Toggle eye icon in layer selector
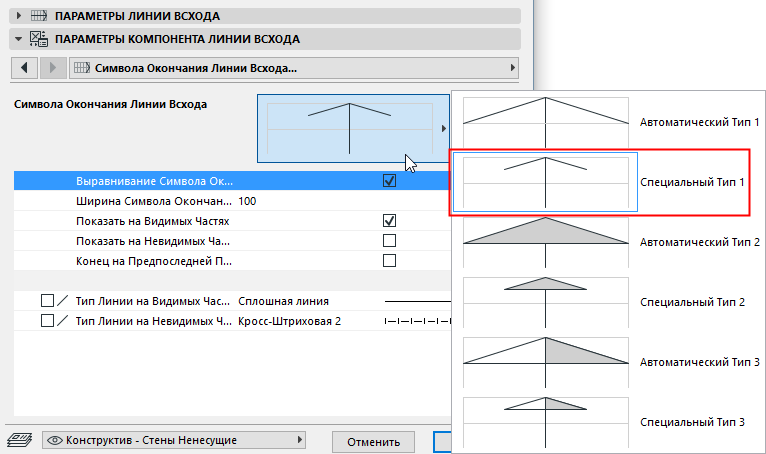 55,440
